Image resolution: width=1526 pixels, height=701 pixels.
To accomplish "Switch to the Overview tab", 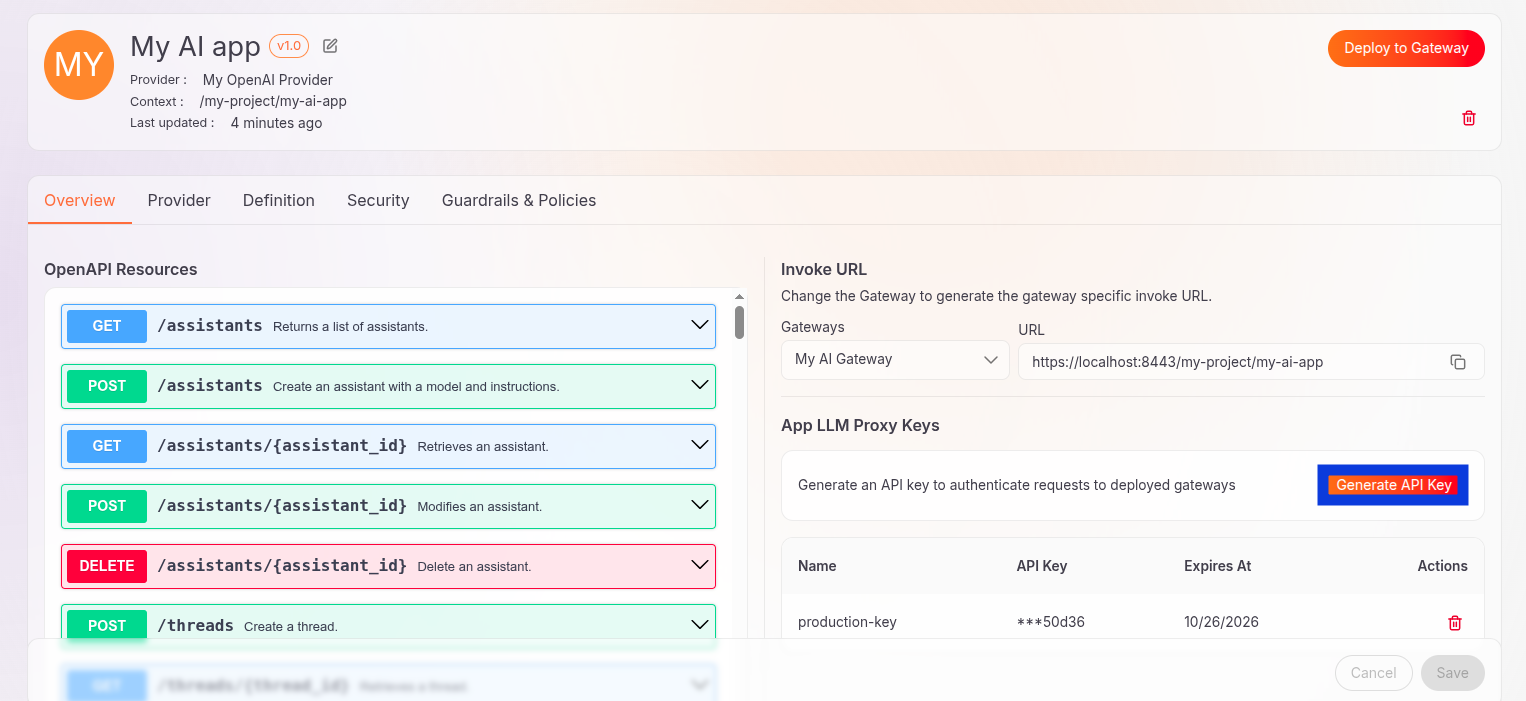I will point(80,200).
